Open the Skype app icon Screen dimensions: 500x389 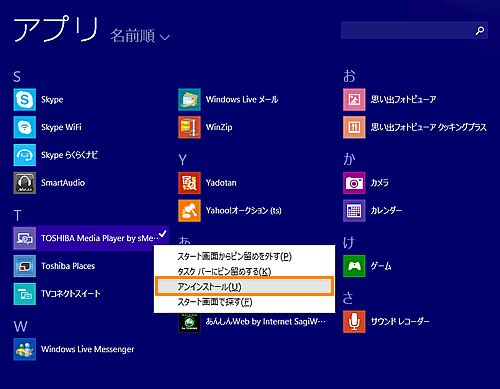coord(25,99)
